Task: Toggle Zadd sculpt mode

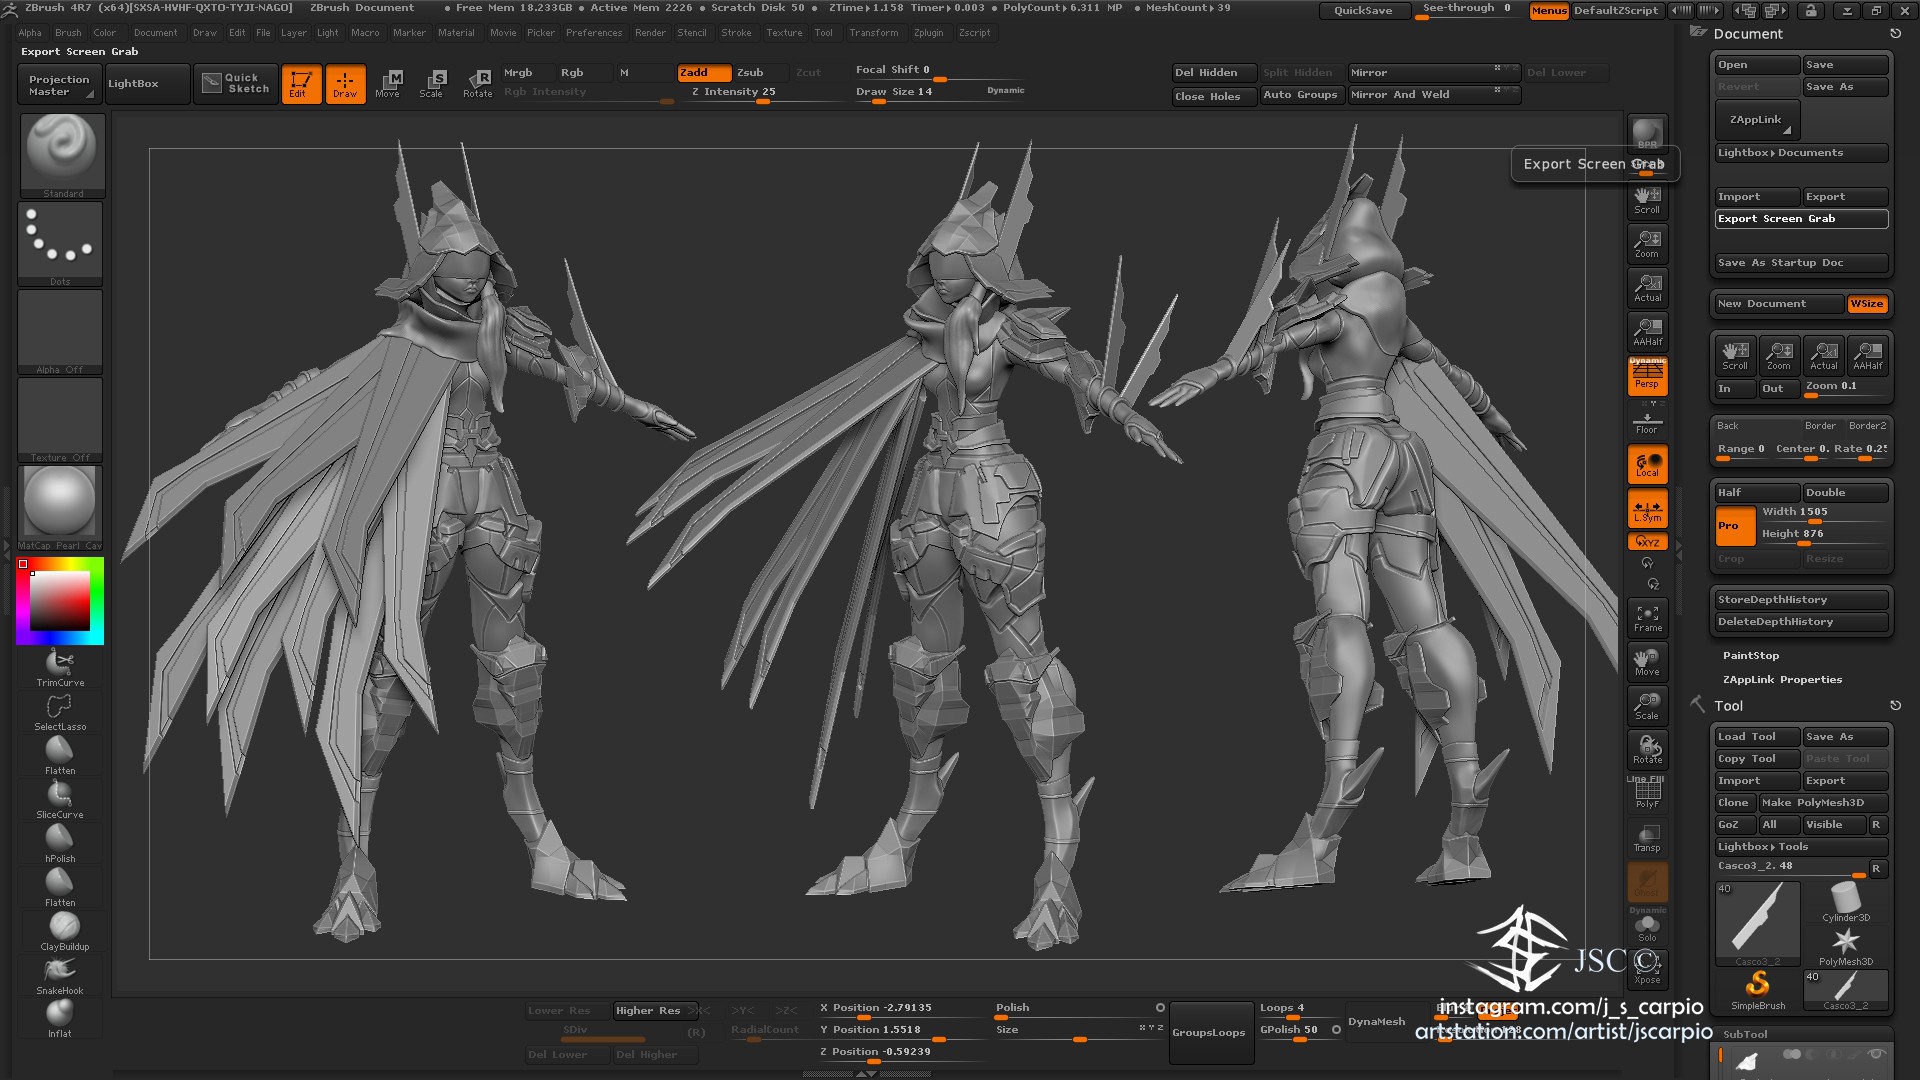Action: [x=704, y=73]
